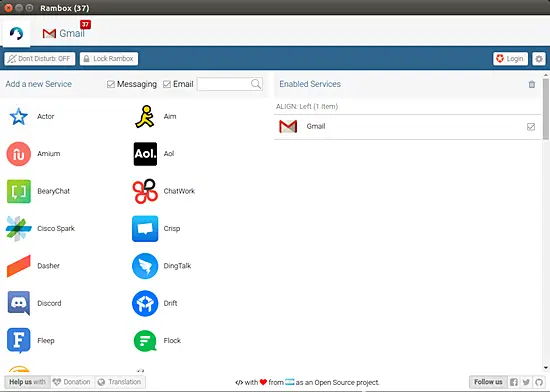Open the settings gear
This screenshot has height=392, width=550.
[x=539, y=59]
